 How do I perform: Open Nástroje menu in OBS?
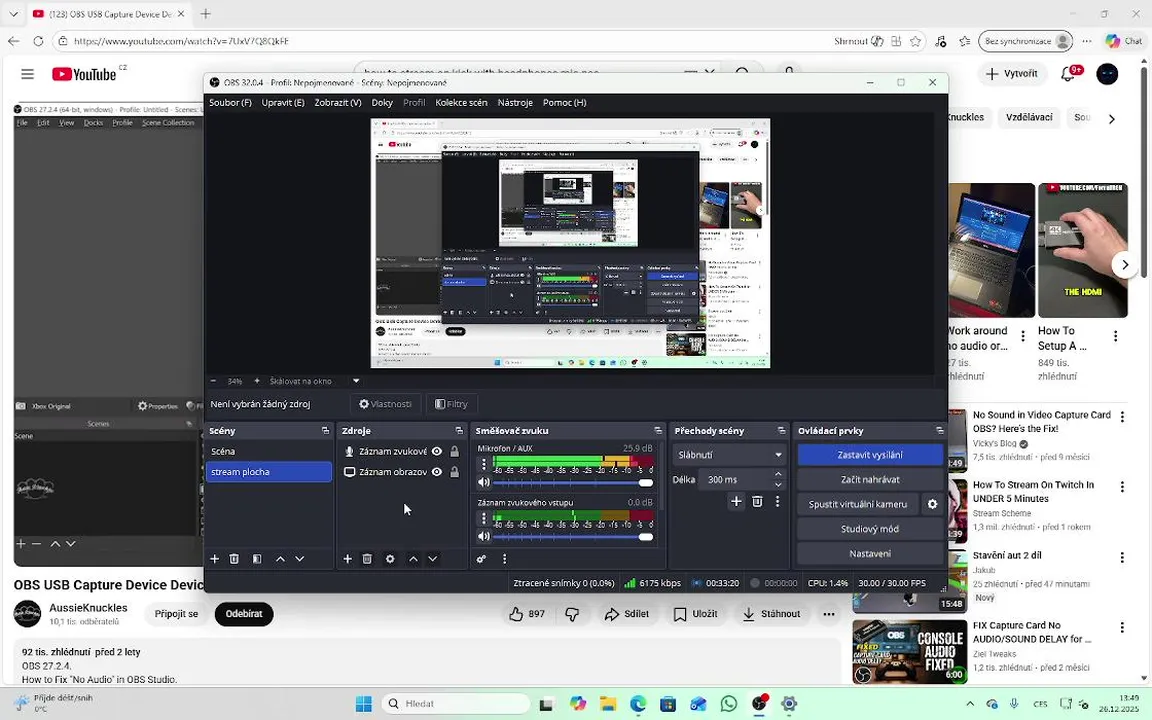click(x=515, y=103)
